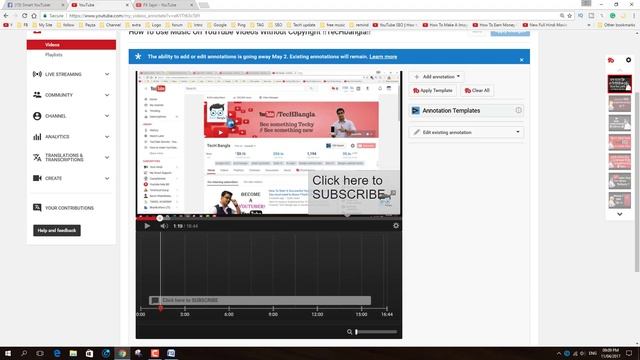Select the Click here to SUBSCRIBE timeline bar

[260, 300]
